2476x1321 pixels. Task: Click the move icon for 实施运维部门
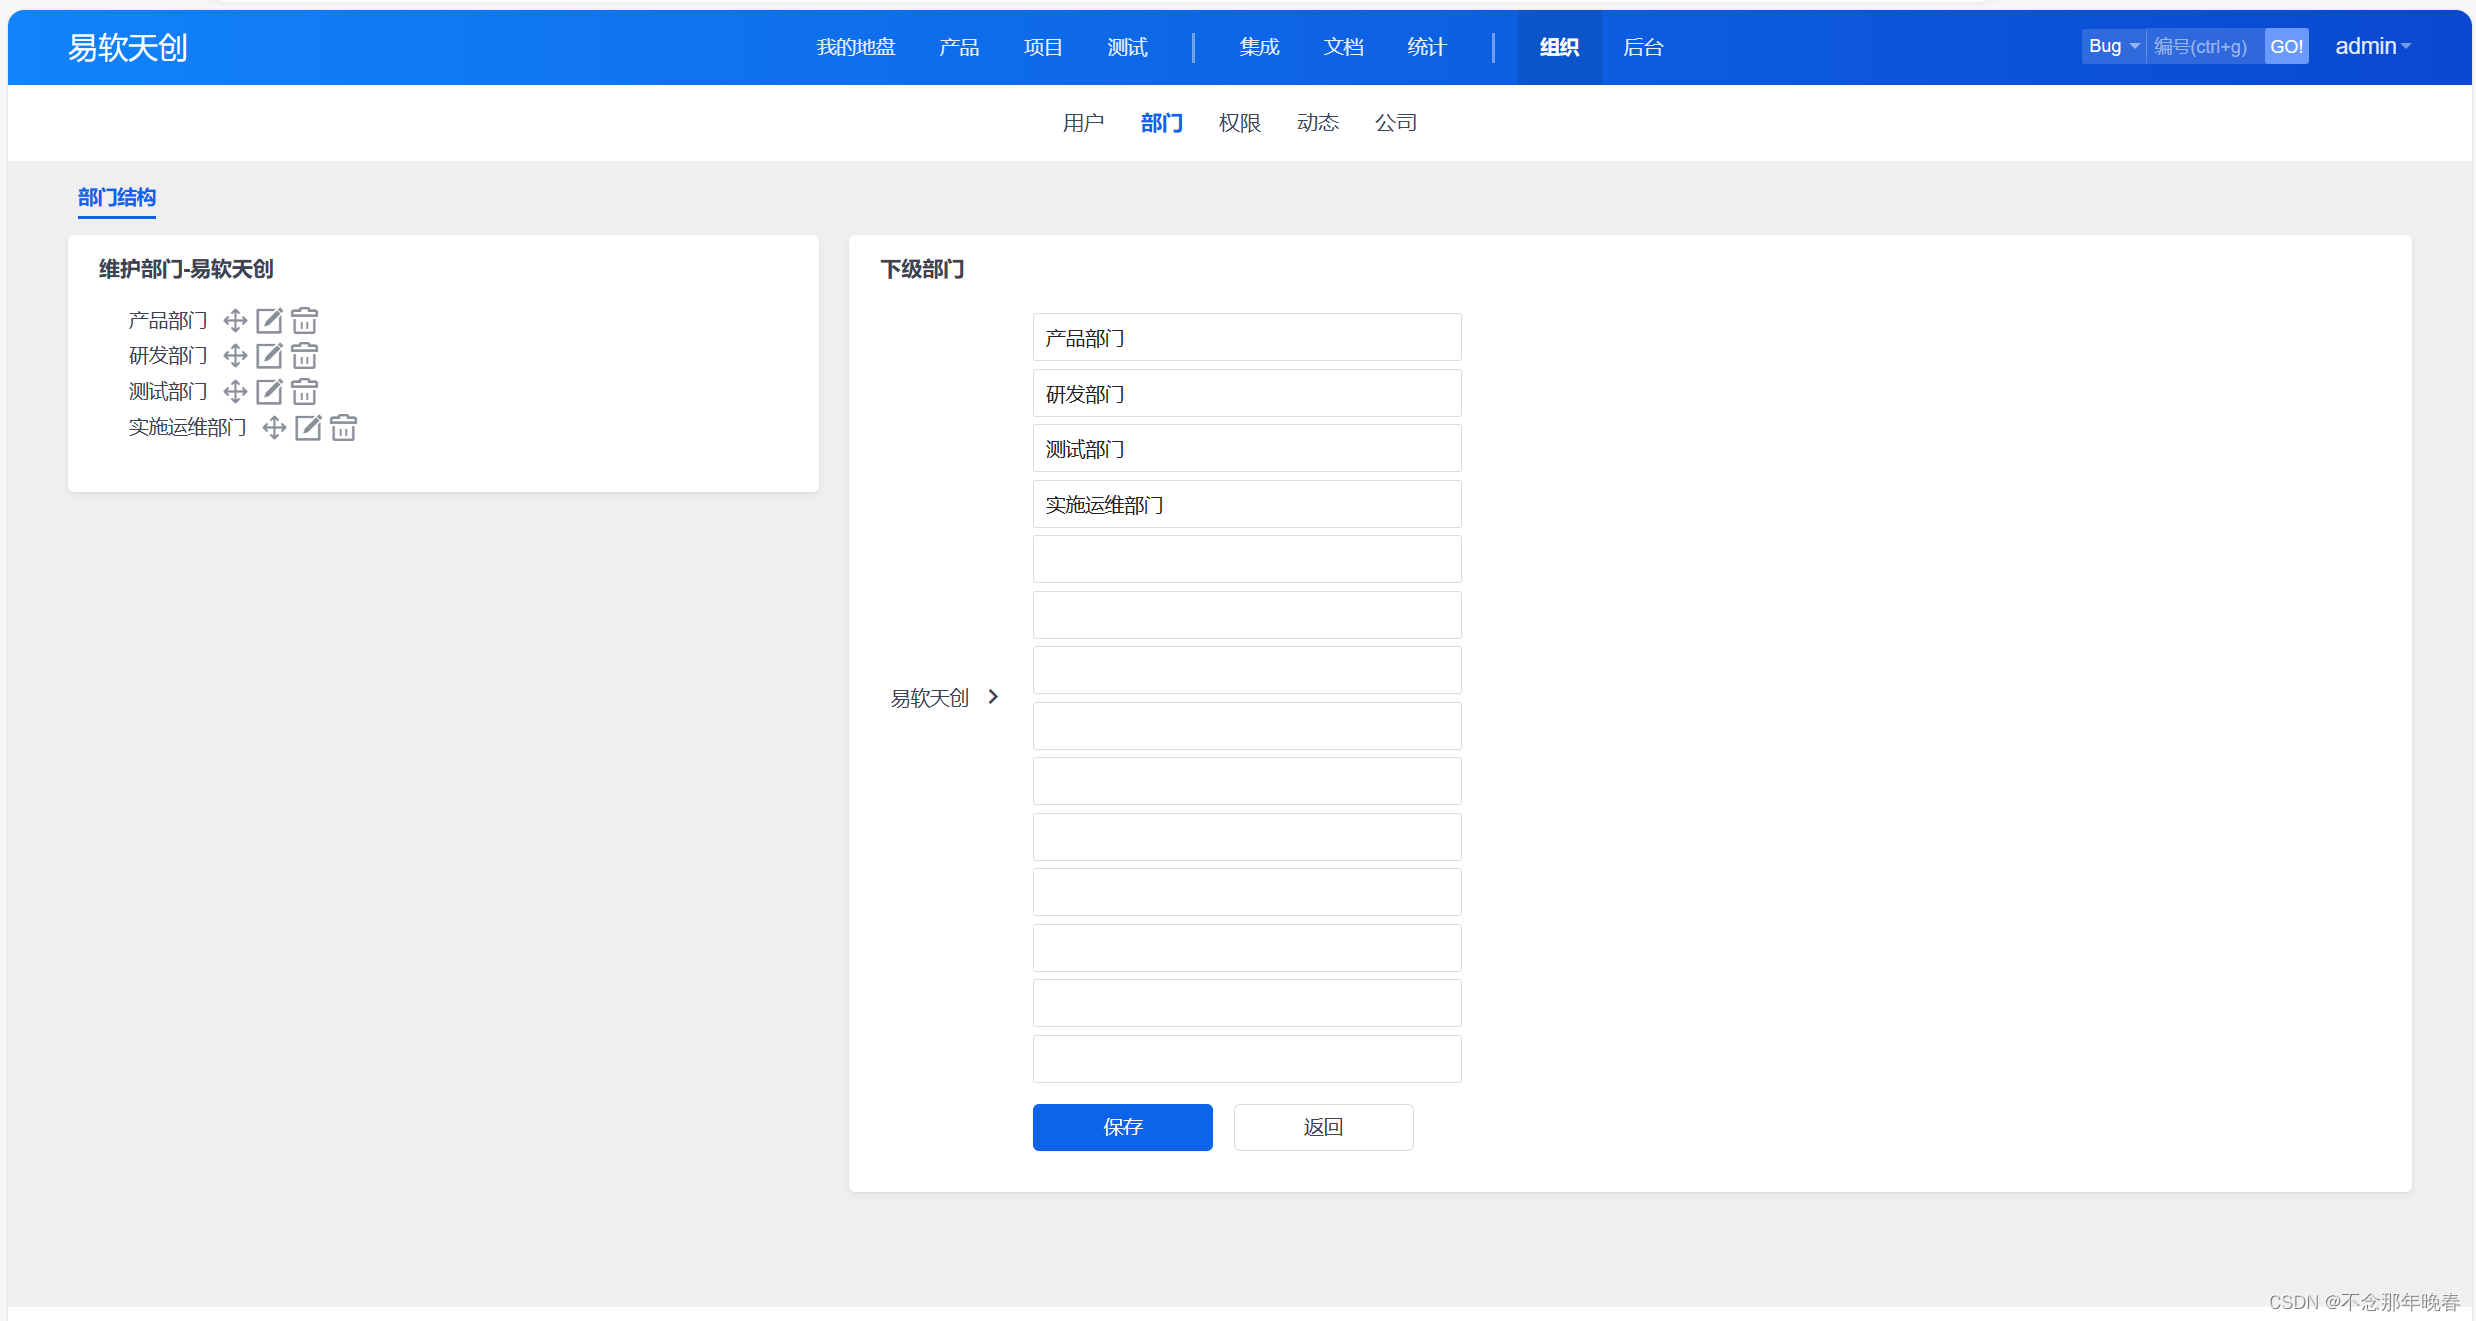click(x=274, y=428)
